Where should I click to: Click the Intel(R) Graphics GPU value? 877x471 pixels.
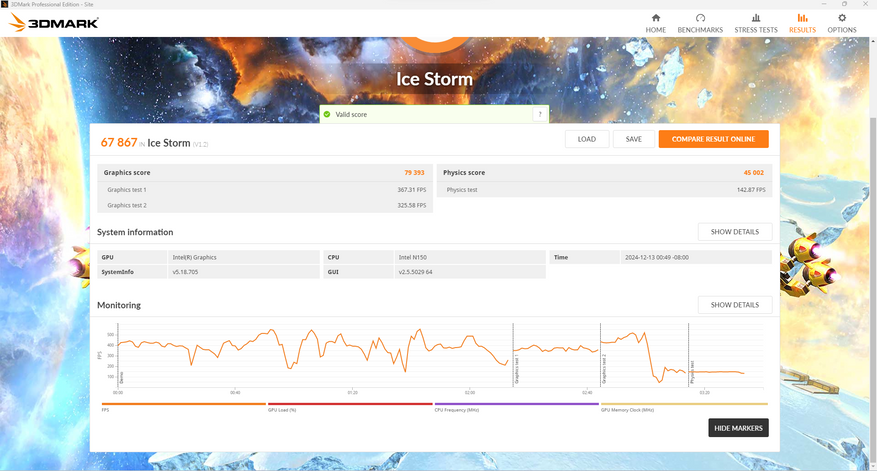pos(194,257)
